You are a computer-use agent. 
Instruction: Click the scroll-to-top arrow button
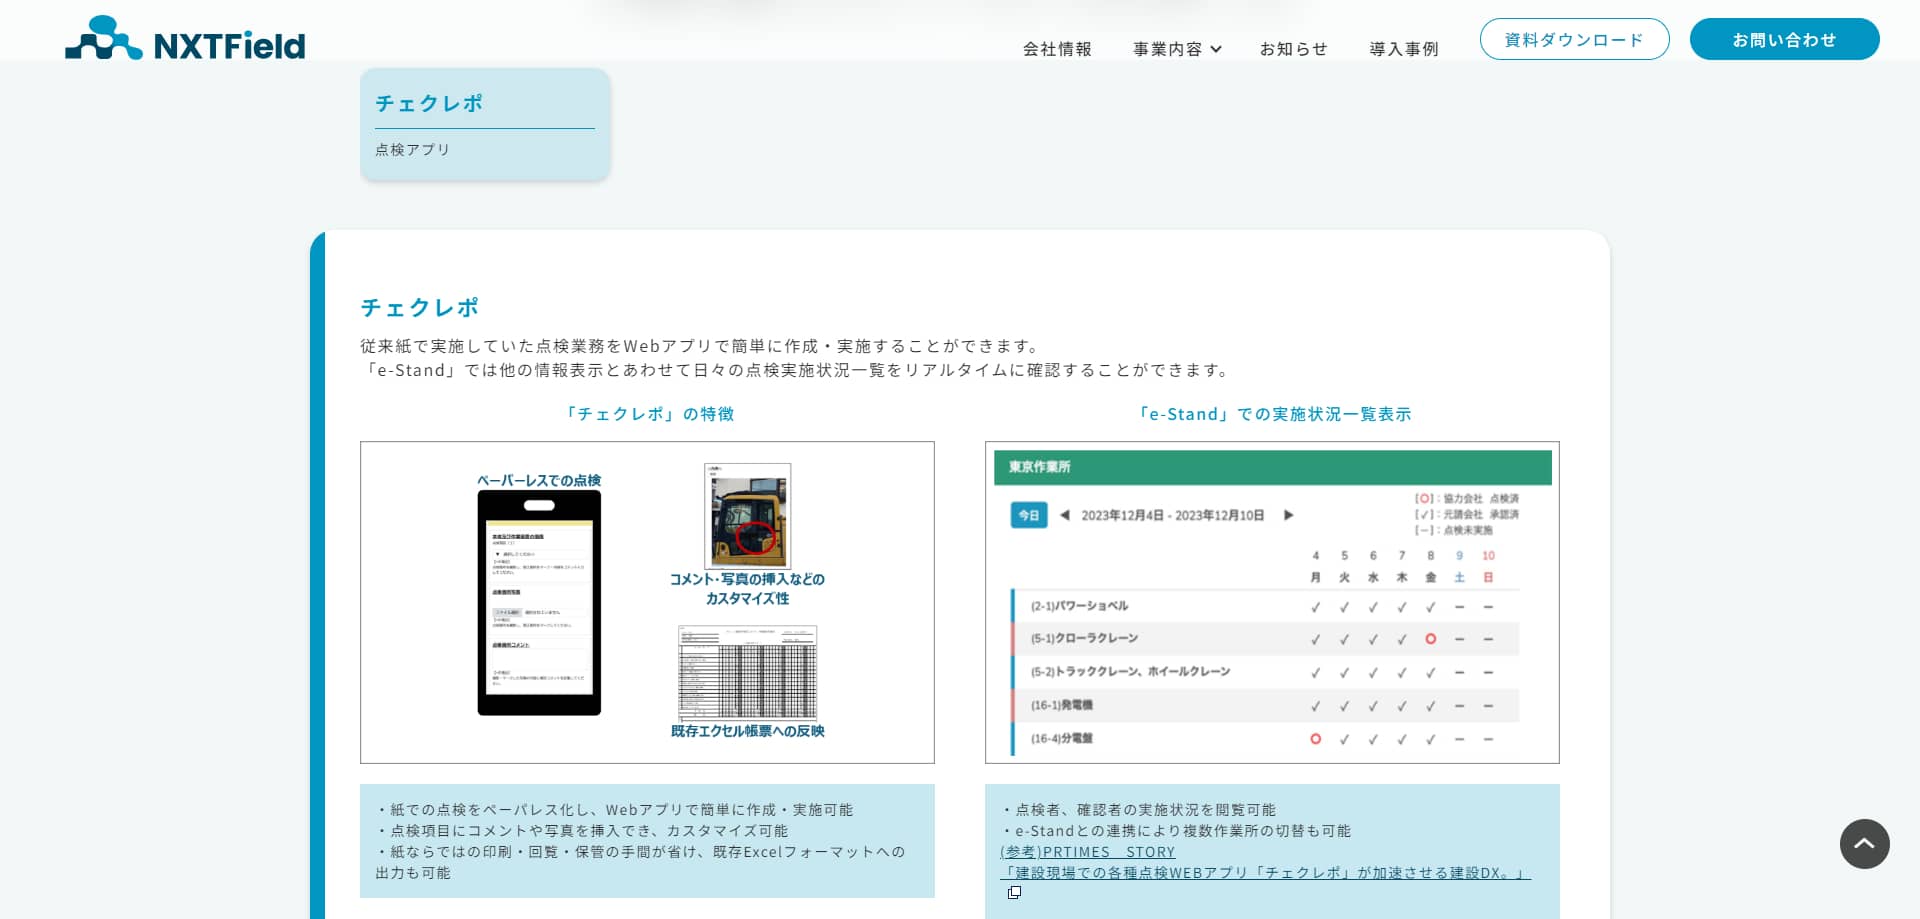tap(1864, 844)
